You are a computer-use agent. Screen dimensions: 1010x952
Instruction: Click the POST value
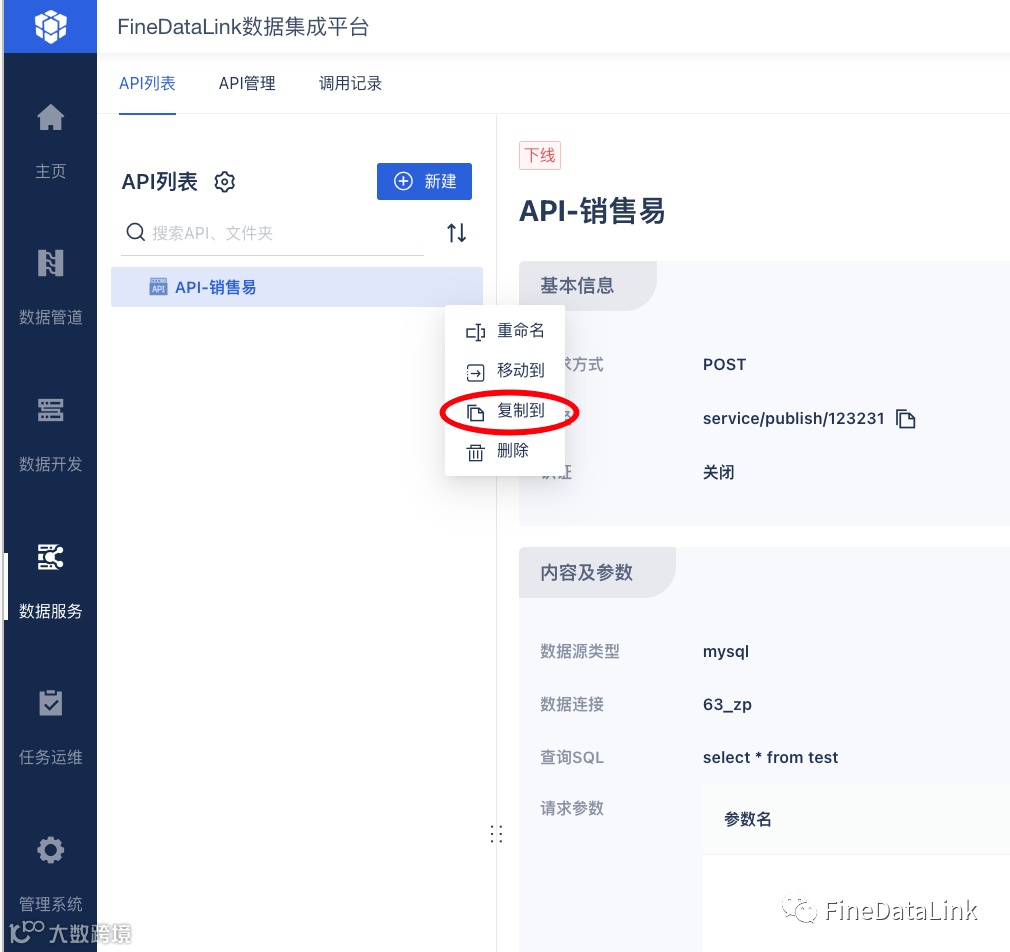click(725, 365)
